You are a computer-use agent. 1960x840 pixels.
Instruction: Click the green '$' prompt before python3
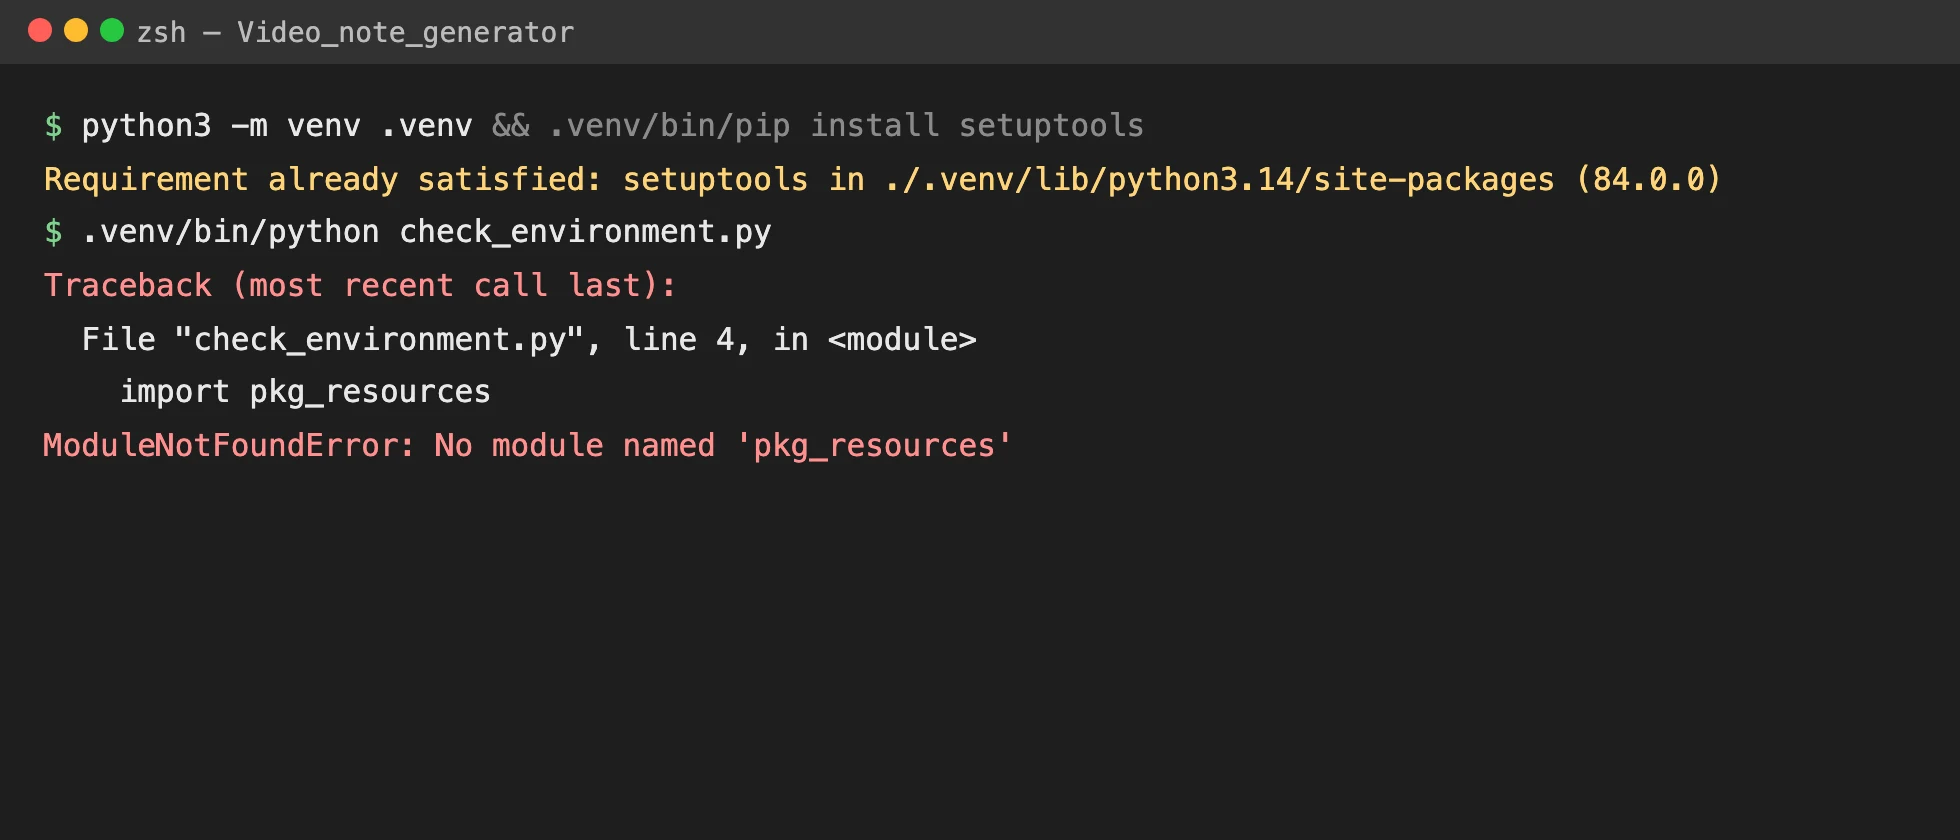click(x=53, y=126)
